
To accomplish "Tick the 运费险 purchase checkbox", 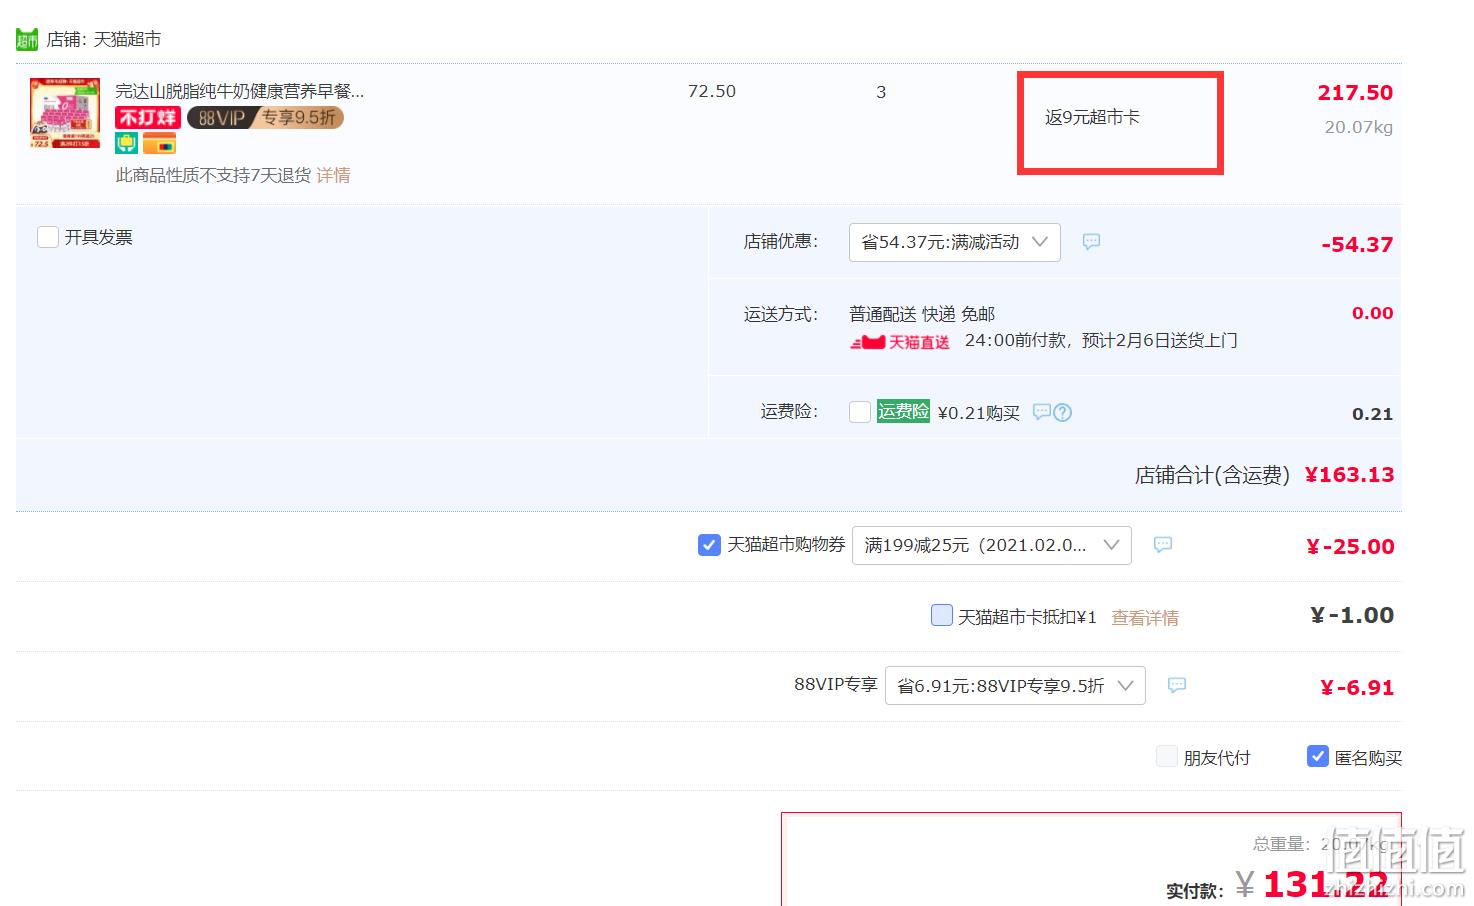I will click(859, 412).
